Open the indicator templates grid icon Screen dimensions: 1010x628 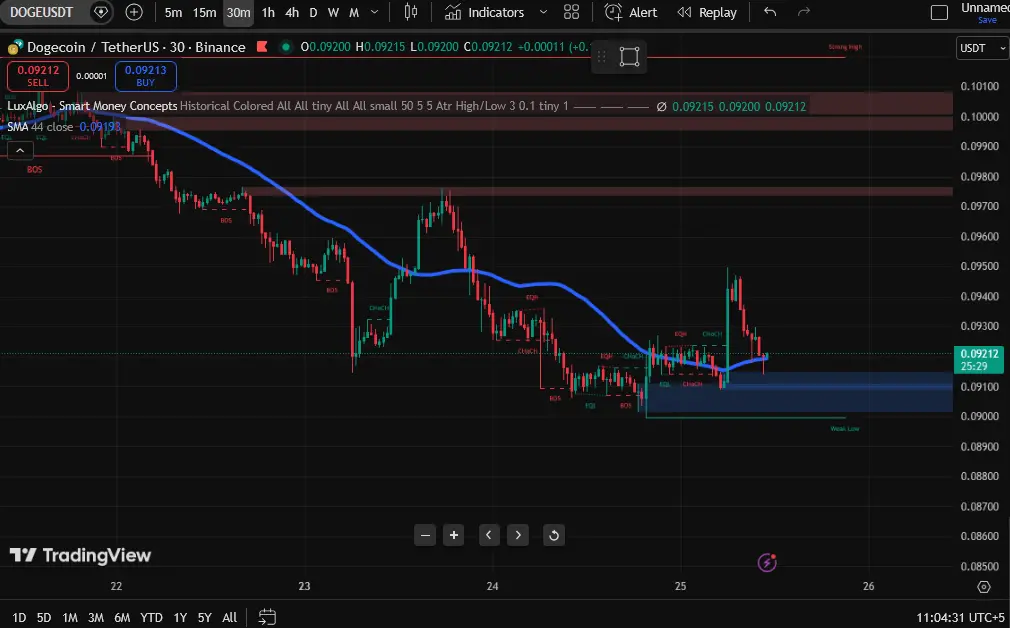(x=571, y=12)
